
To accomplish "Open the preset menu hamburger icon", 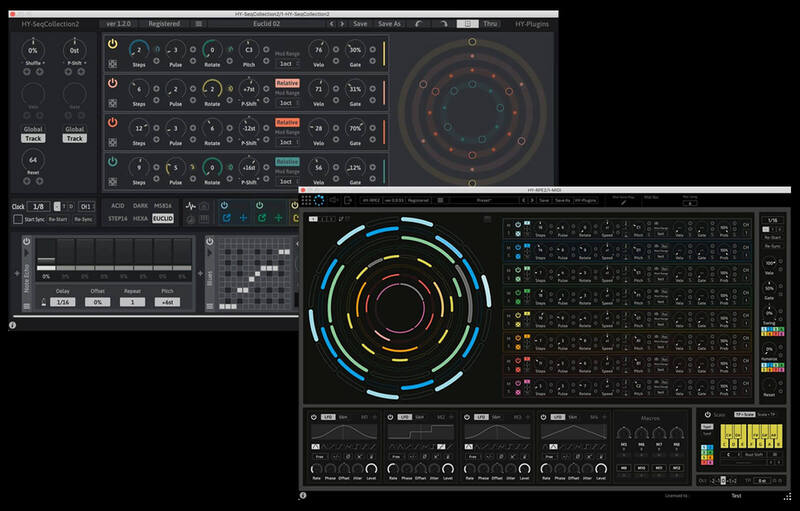I will click(x=199, y=22).
